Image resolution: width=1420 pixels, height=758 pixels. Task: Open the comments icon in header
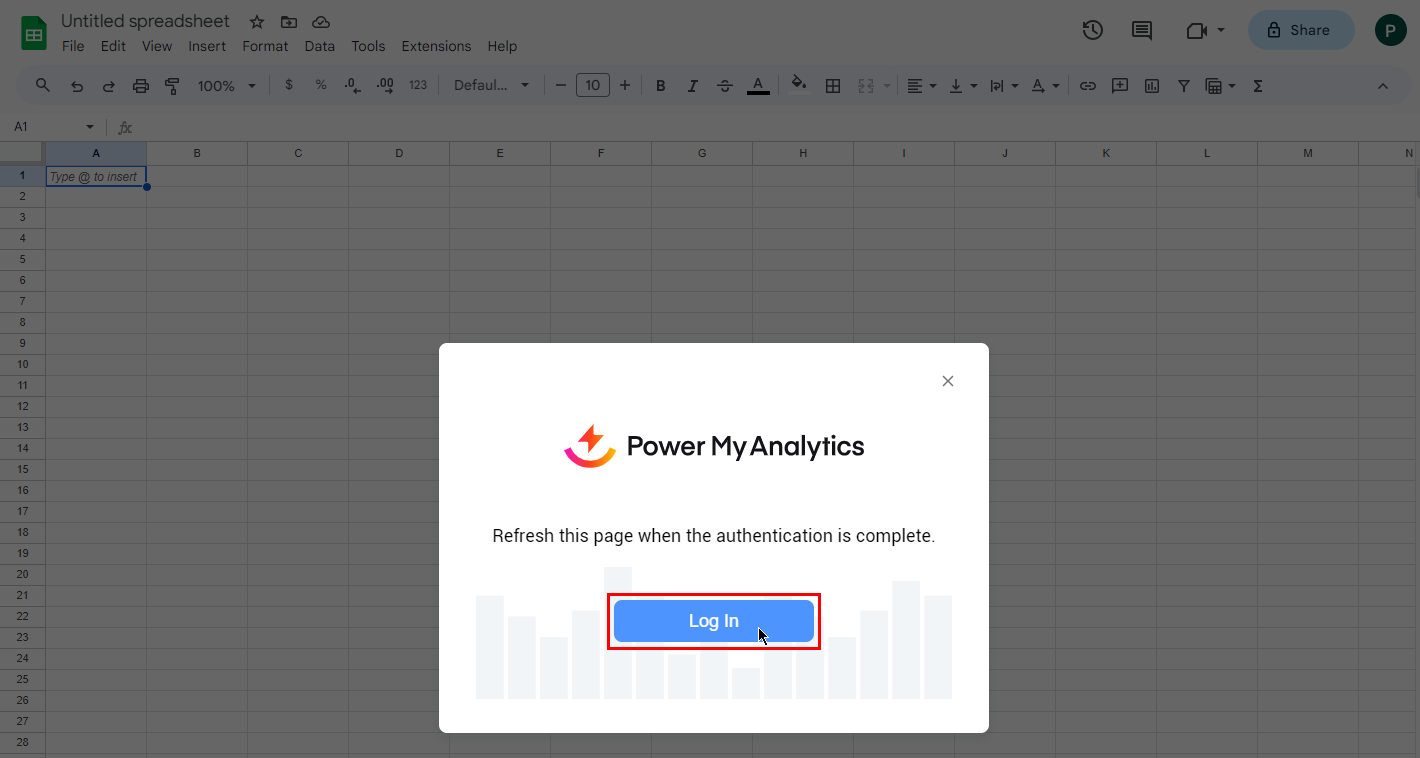1141,30
